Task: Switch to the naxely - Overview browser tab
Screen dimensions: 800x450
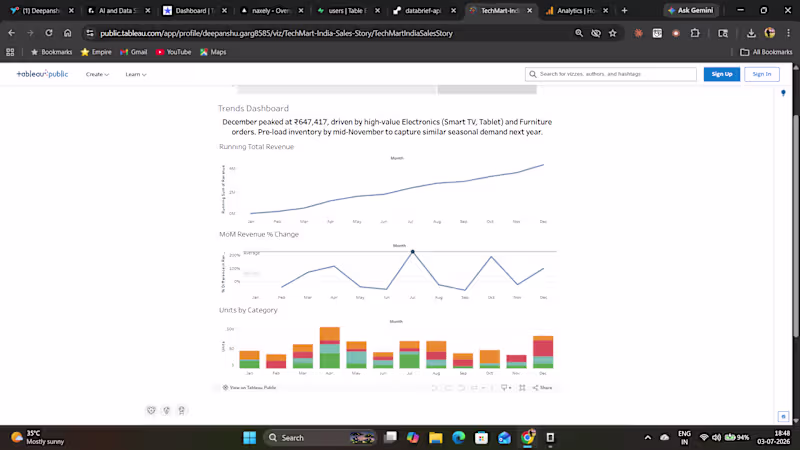Action: tap(270, 10)
